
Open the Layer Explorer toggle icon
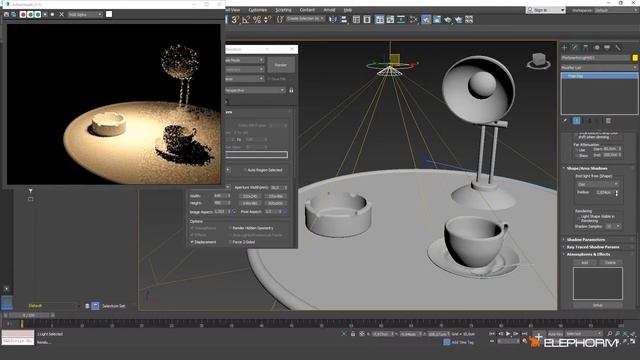367,19
